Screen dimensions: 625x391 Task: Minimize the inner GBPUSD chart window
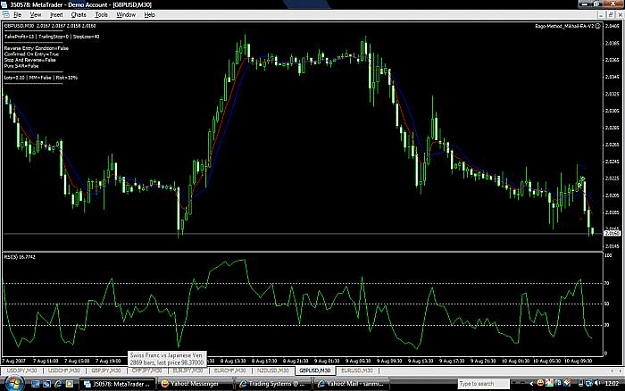601,15
